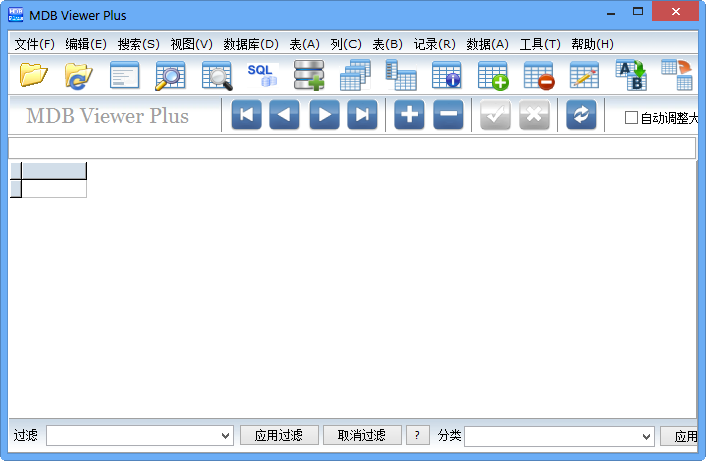This screenshot has height=461, width=706.
Task: Cancel the edit with the X button
Action: (534, 115)
